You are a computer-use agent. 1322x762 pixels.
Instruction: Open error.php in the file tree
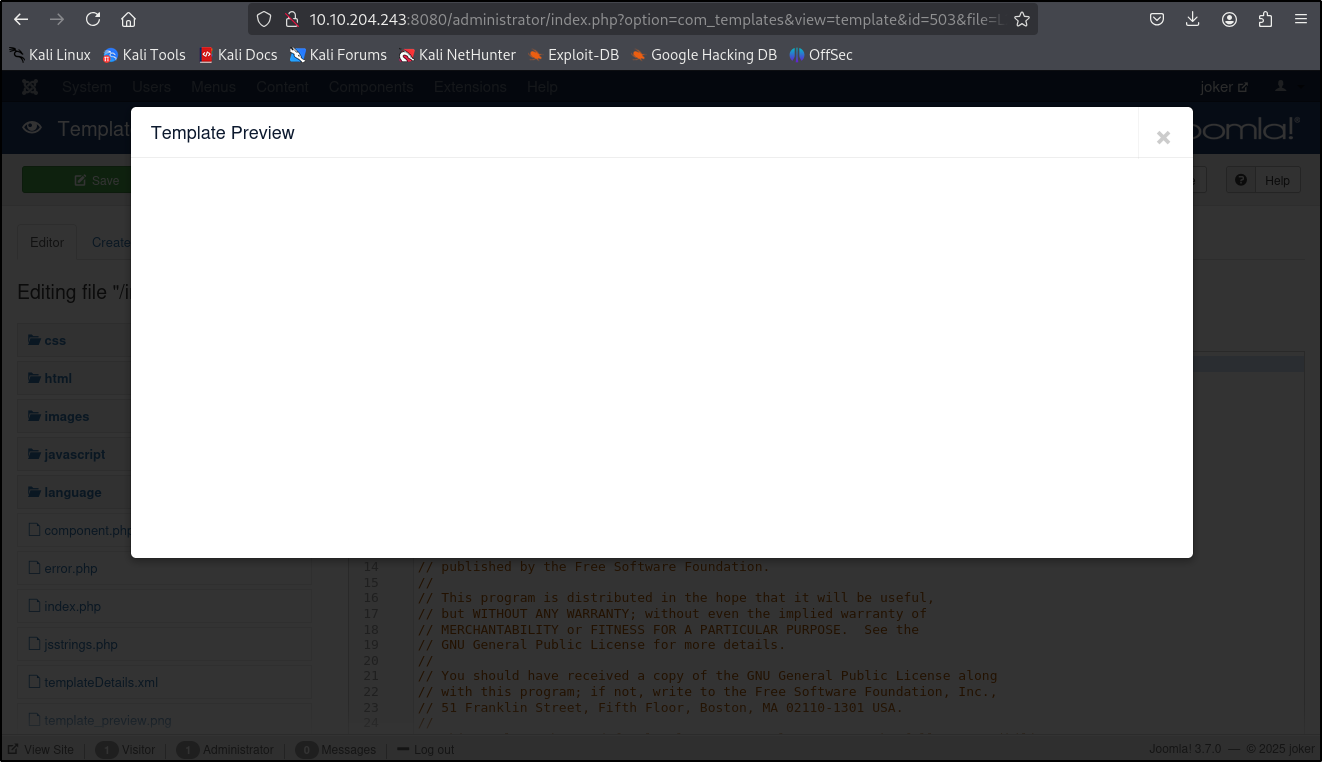coord(70,568)
